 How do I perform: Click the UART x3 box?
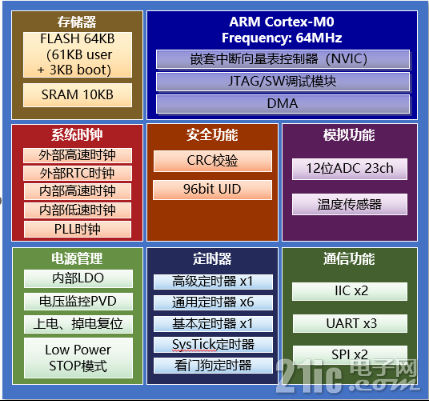pyautogui.click(x=350, y=323)
